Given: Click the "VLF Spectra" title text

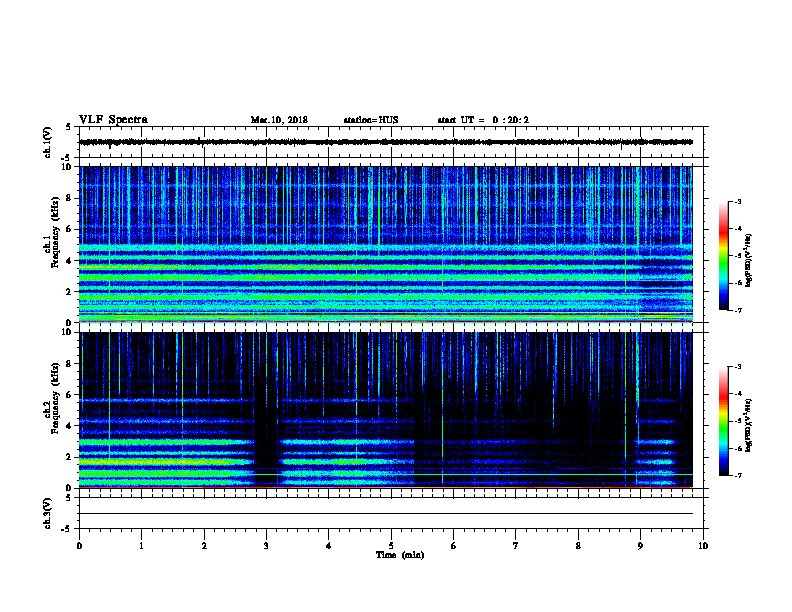Looking at the screenshot, I should [113, 120].
